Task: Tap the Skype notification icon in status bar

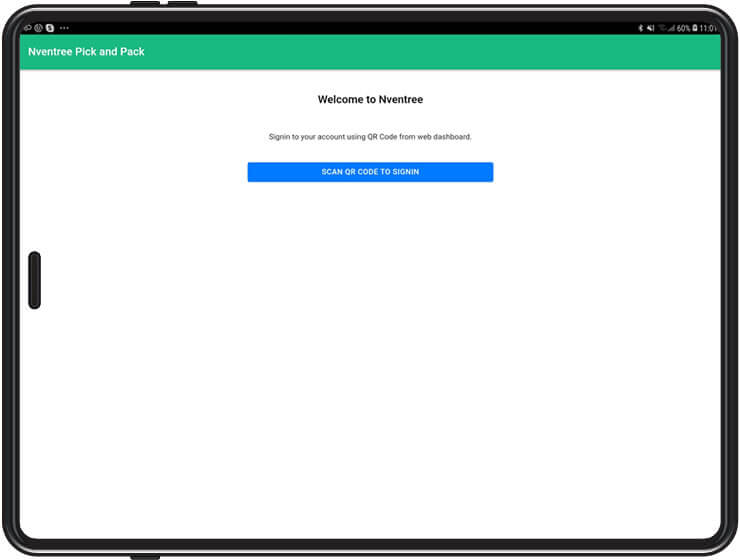Action: 50,28
